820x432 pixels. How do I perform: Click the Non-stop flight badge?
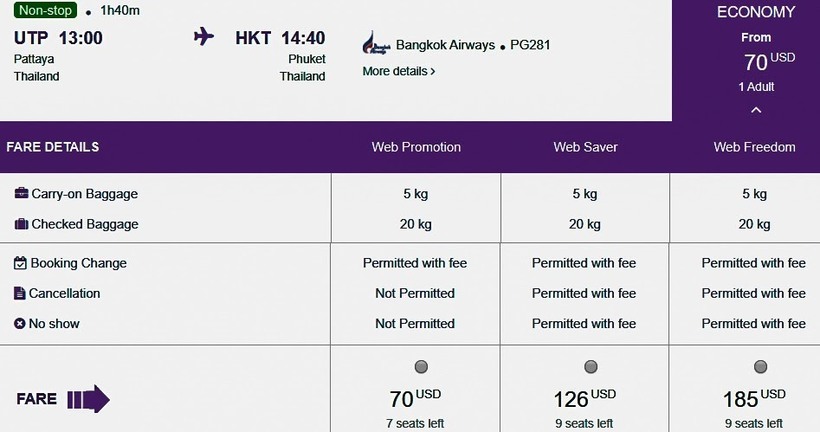(x=46, y=11)
